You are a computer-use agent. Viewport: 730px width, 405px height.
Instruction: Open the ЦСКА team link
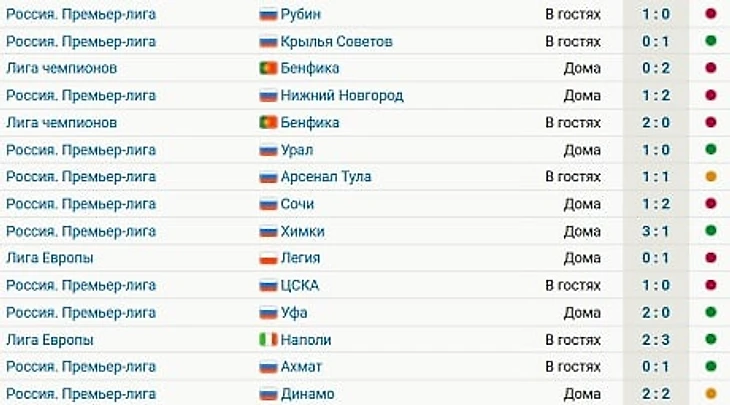tap(300, 285)
